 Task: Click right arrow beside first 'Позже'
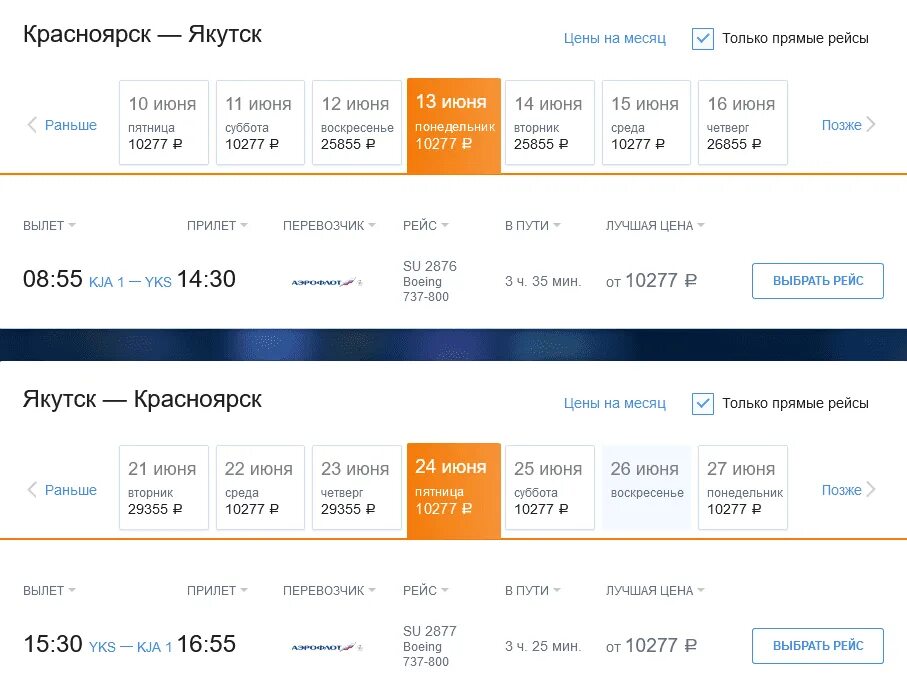click(x=871, y=125)
